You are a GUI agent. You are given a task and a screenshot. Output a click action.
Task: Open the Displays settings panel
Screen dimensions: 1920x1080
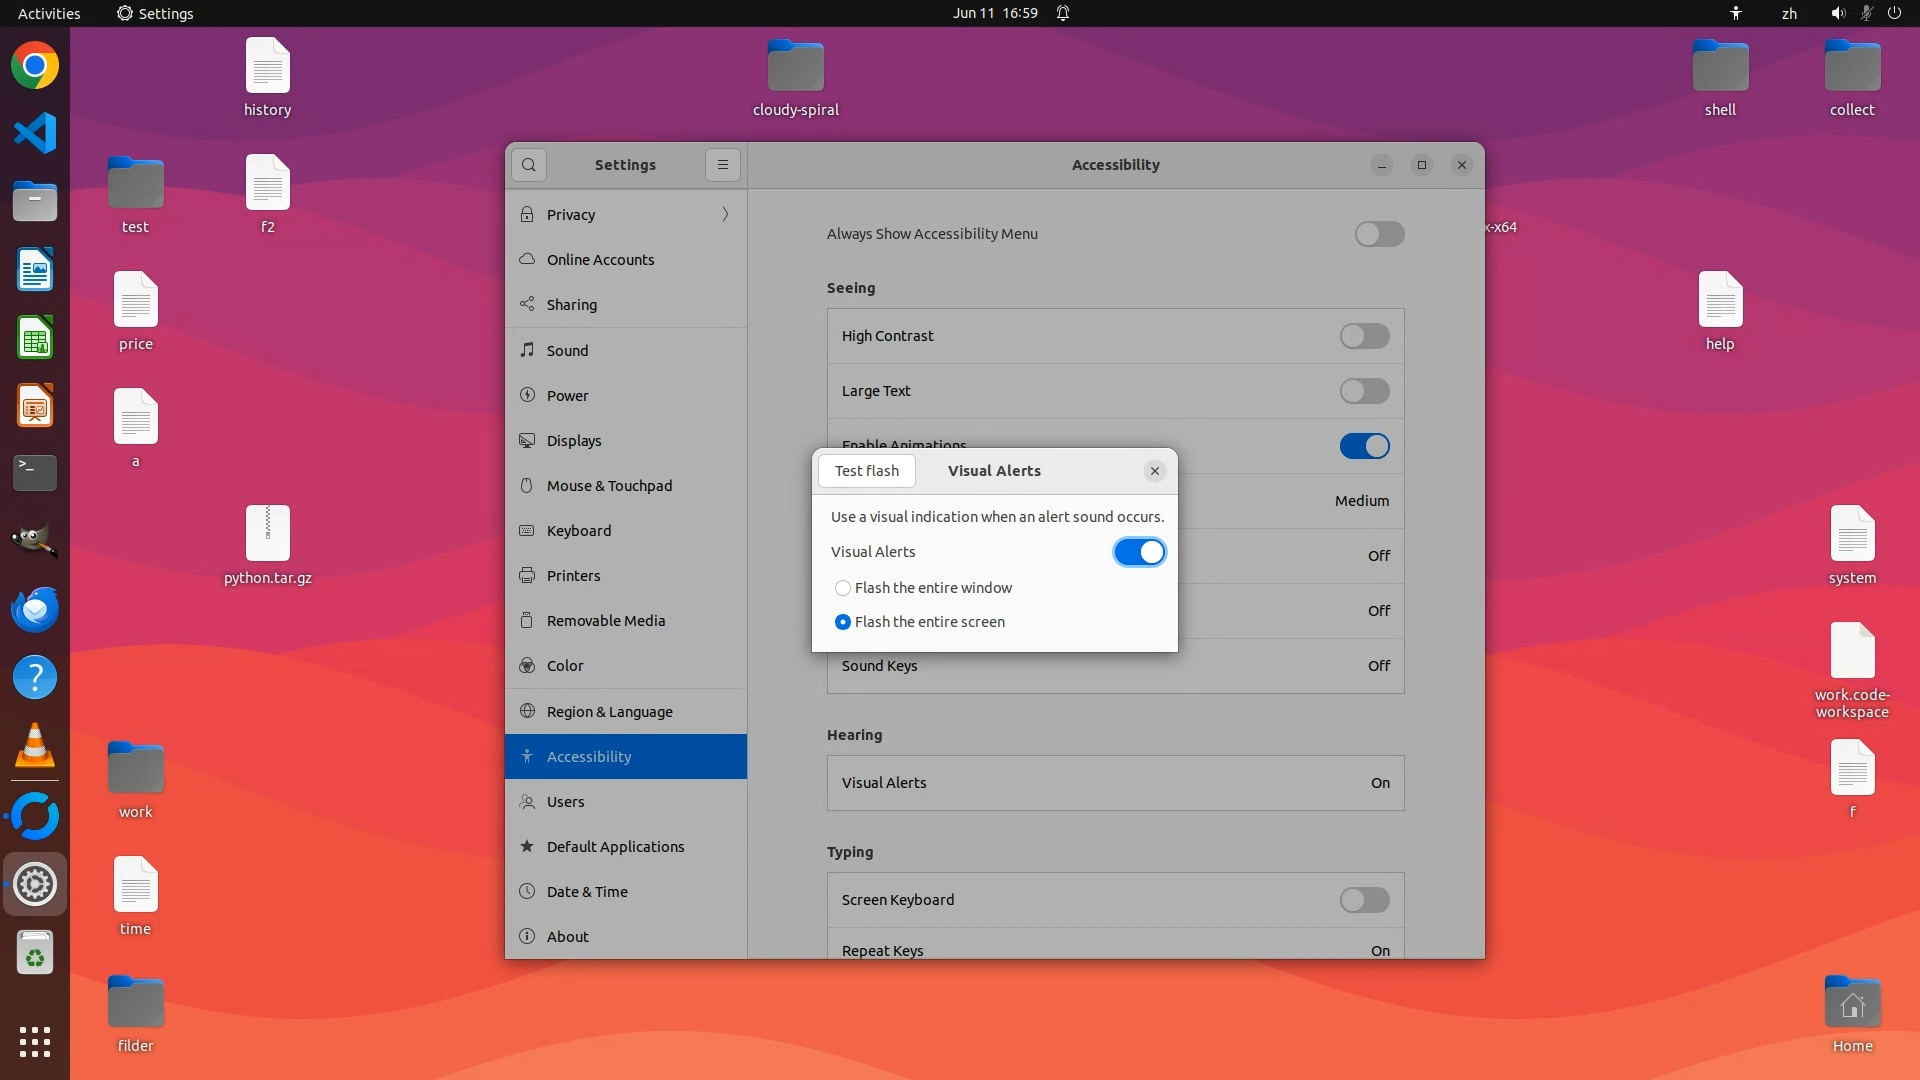(x=574, y=441)
